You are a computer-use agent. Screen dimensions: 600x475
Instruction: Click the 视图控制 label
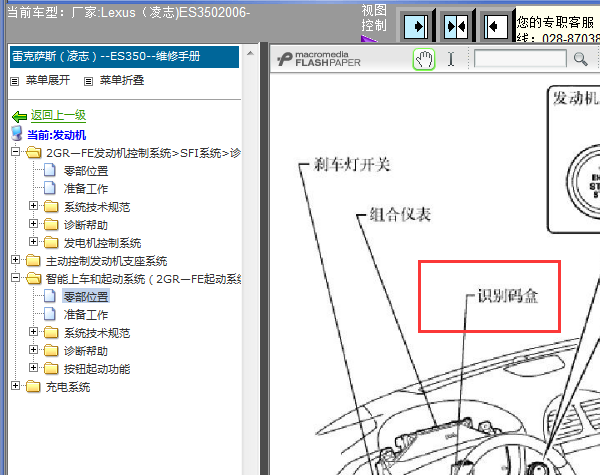(374, 18)
